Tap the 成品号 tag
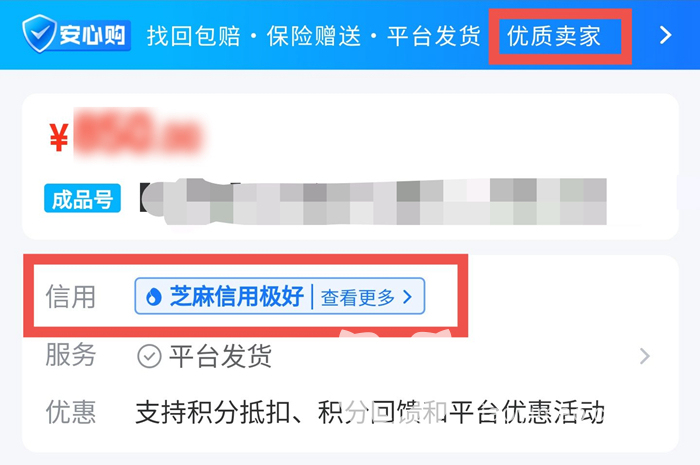Viewport: 700px width, 465px height. [x=83, y=198]
